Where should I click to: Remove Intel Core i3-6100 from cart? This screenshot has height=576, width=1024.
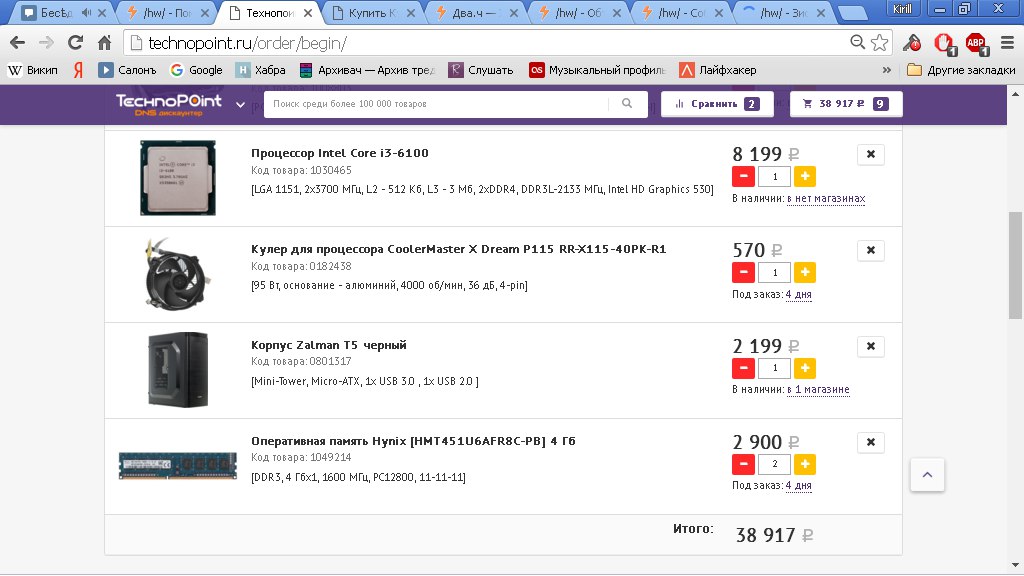click(871, 154)
